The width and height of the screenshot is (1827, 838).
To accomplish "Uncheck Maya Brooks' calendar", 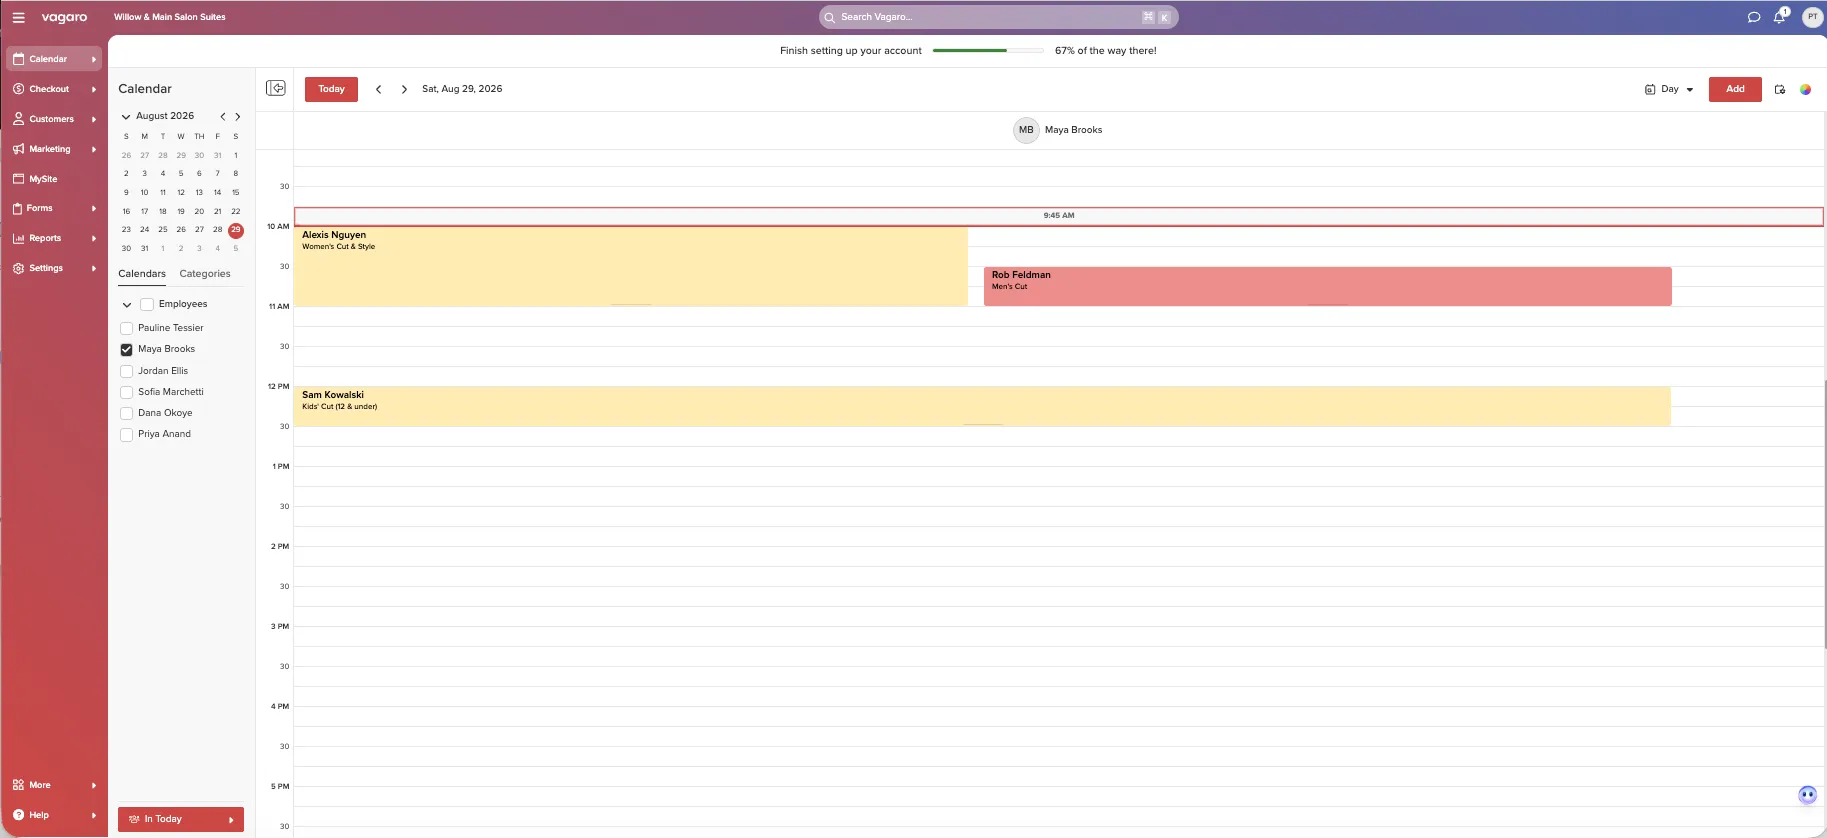I will click(126, 349).
